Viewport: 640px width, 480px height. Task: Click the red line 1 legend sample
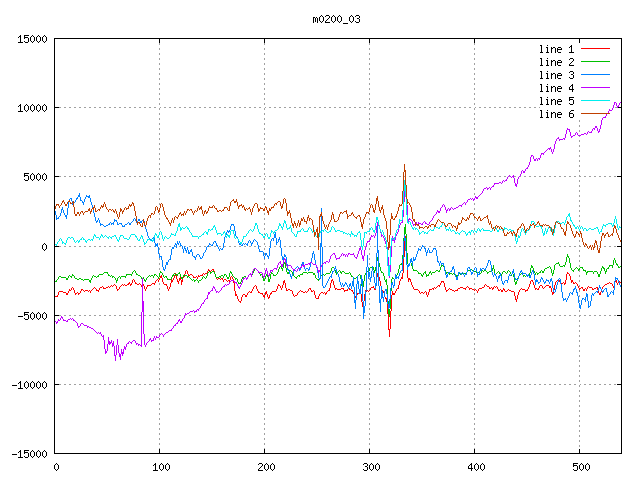click(x=595, y=48)
